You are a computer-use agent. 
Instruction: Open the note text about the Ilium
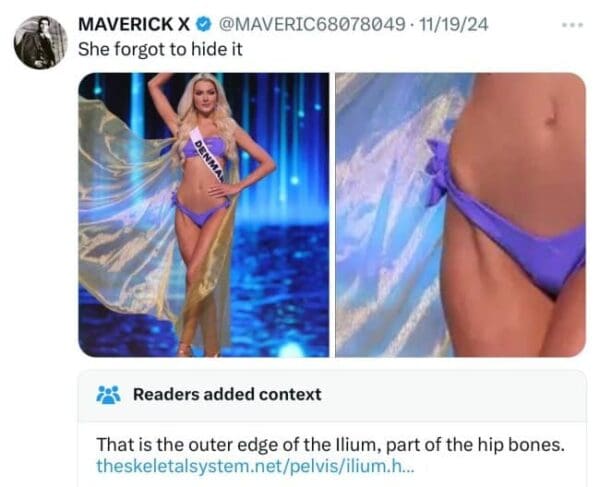point(331,445)
